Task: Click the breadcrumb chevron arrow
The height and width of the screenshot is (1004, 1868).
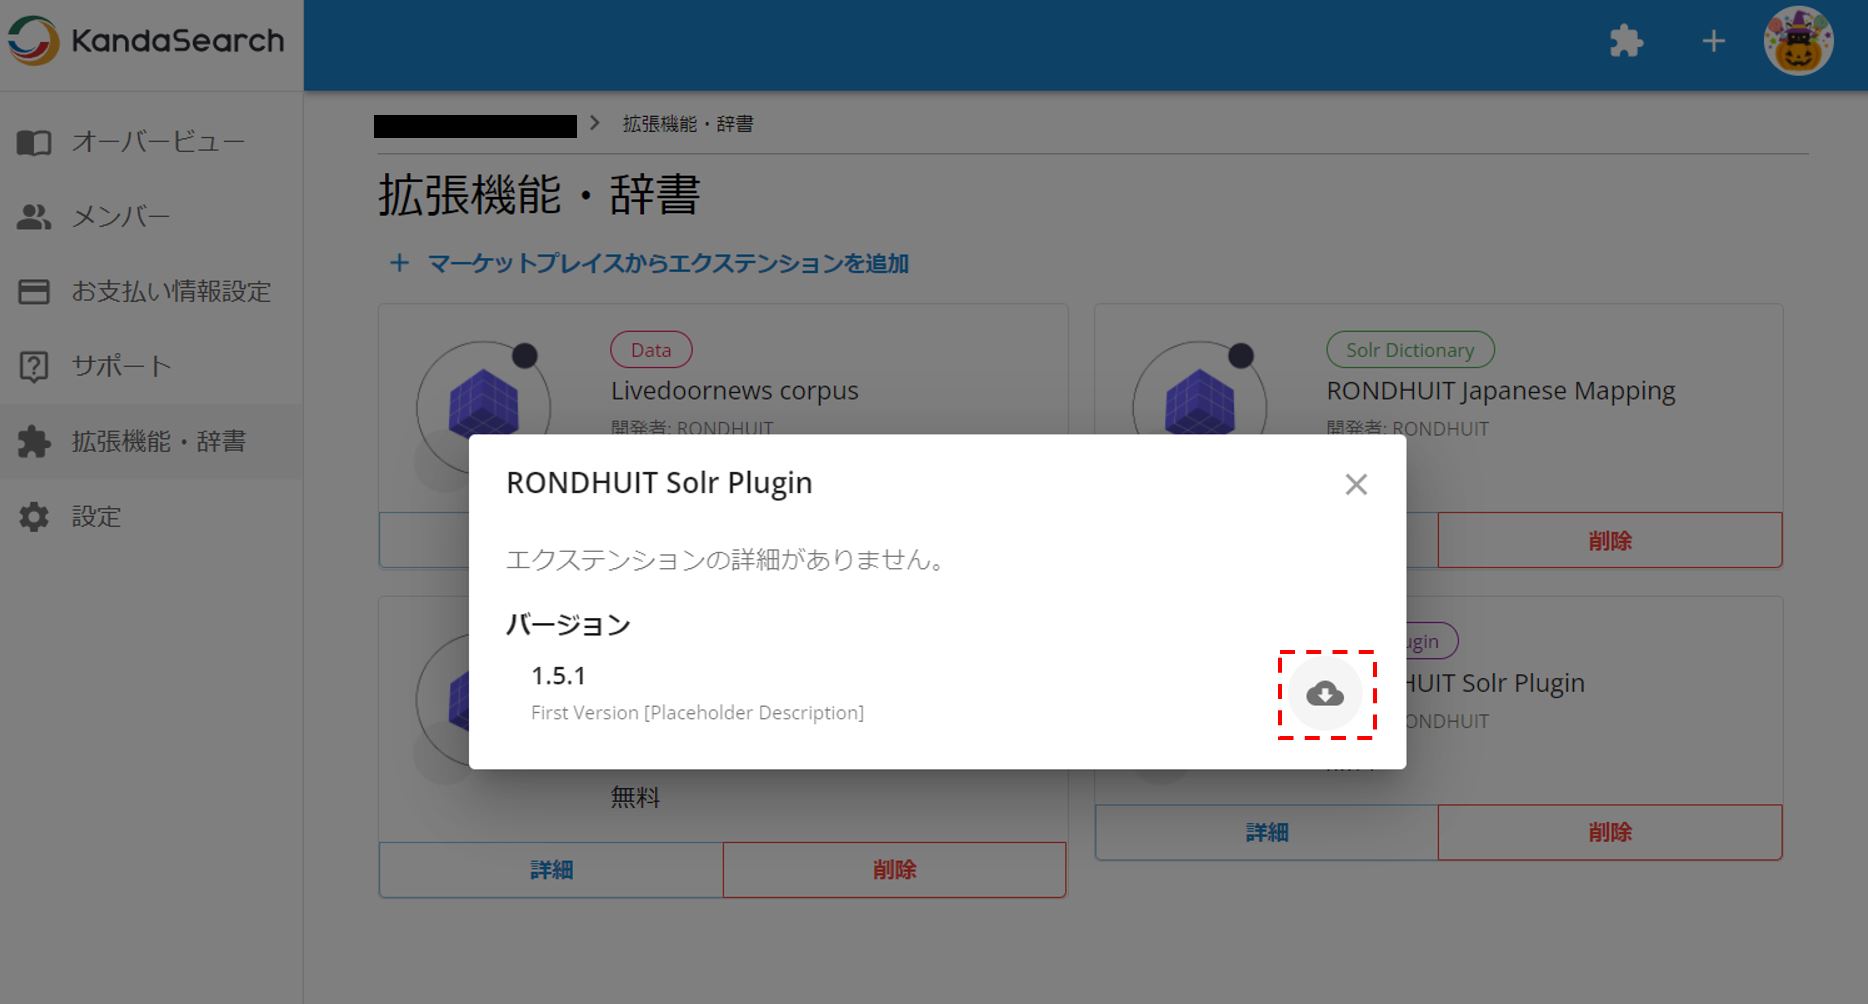Action: click(x=596, y=123)
